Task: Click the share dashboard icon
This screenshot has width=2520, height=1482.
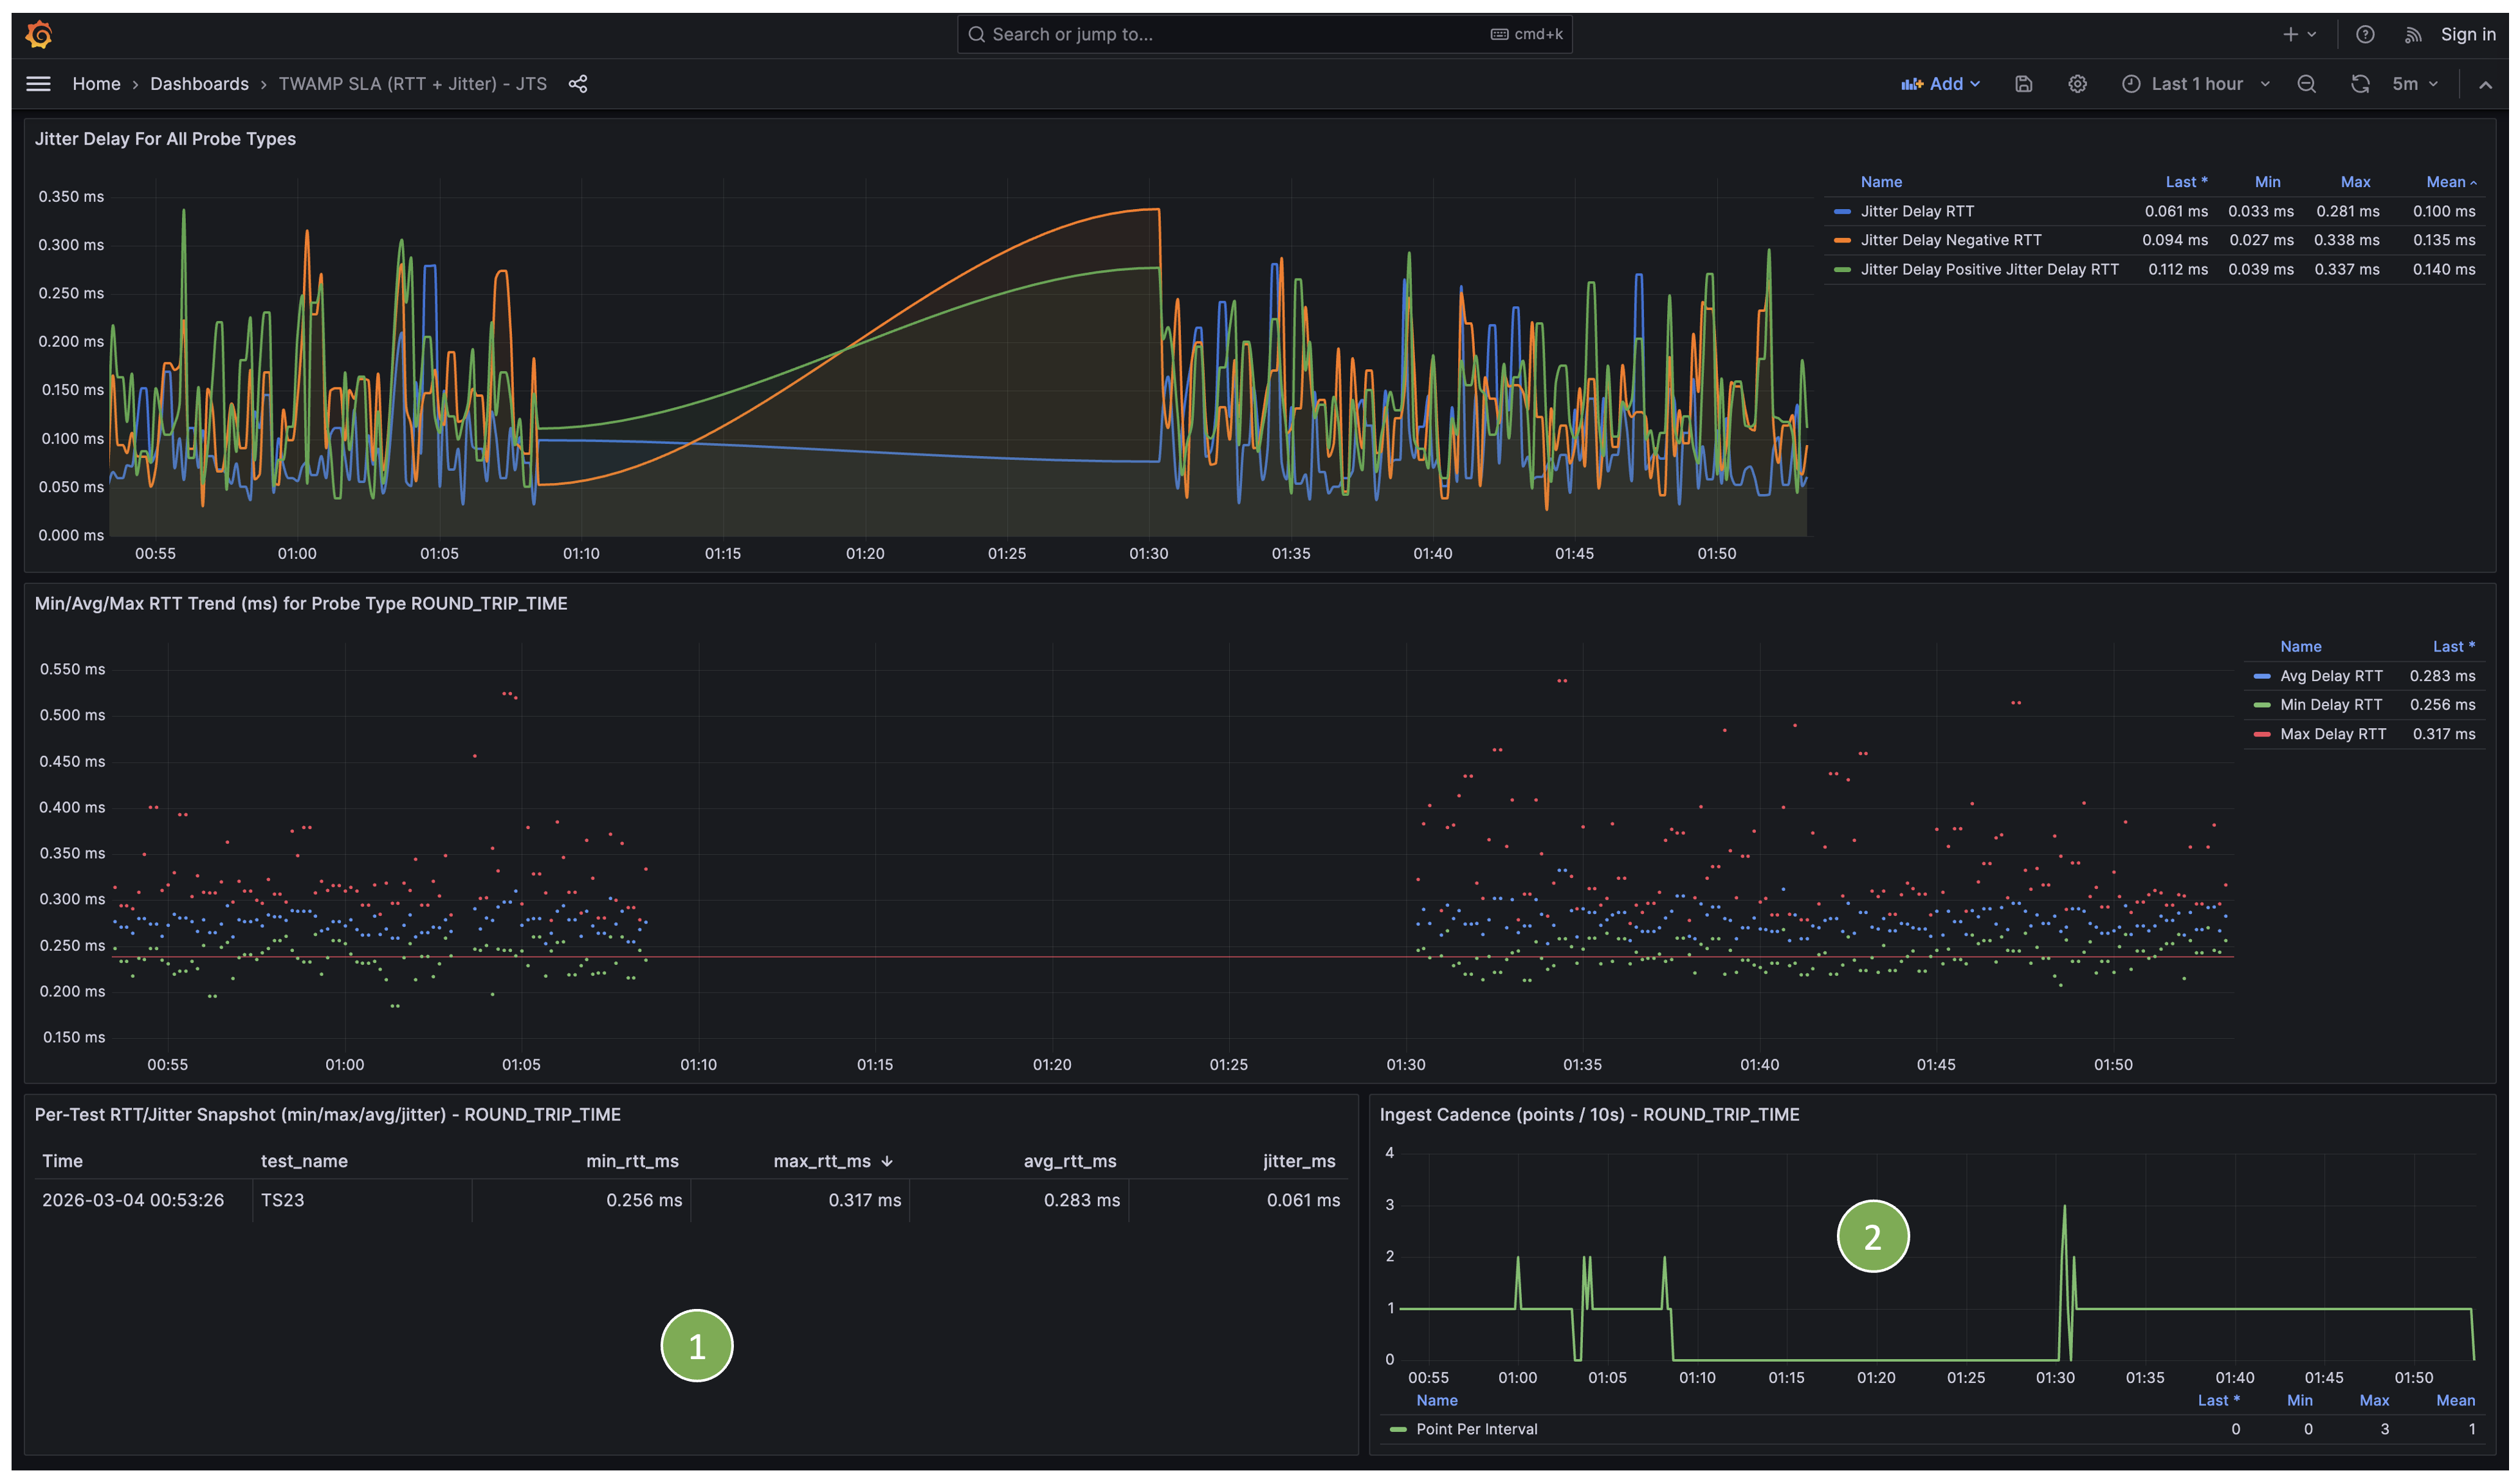Action: [578, 84]
